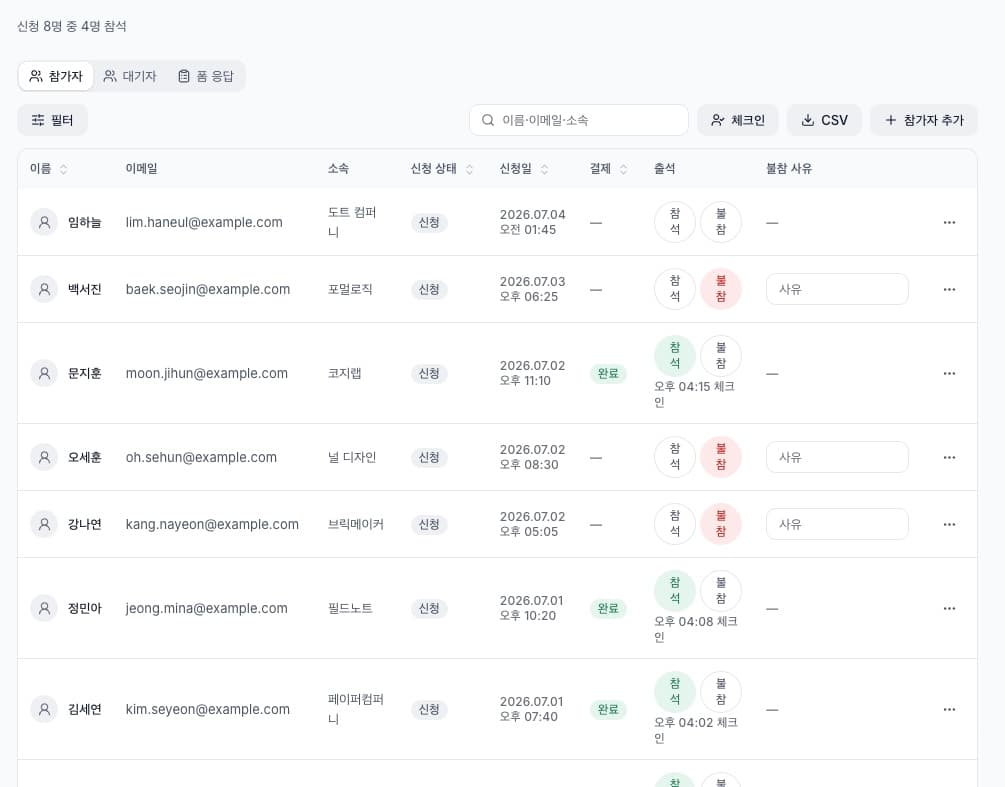
Task: Sort by the 신청일 column
Action: click(524, 169)
